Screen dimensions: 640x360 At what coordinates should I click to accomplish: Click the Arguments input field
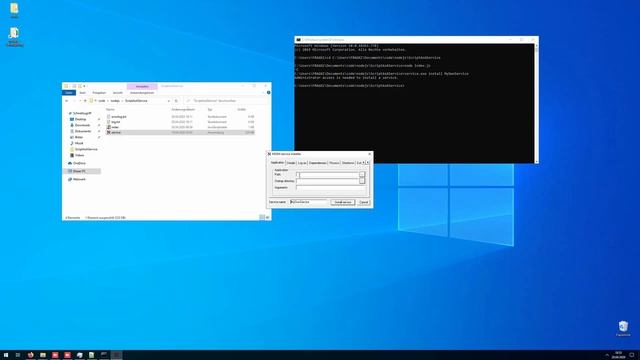pyautogui.click(x=330, y=187)
